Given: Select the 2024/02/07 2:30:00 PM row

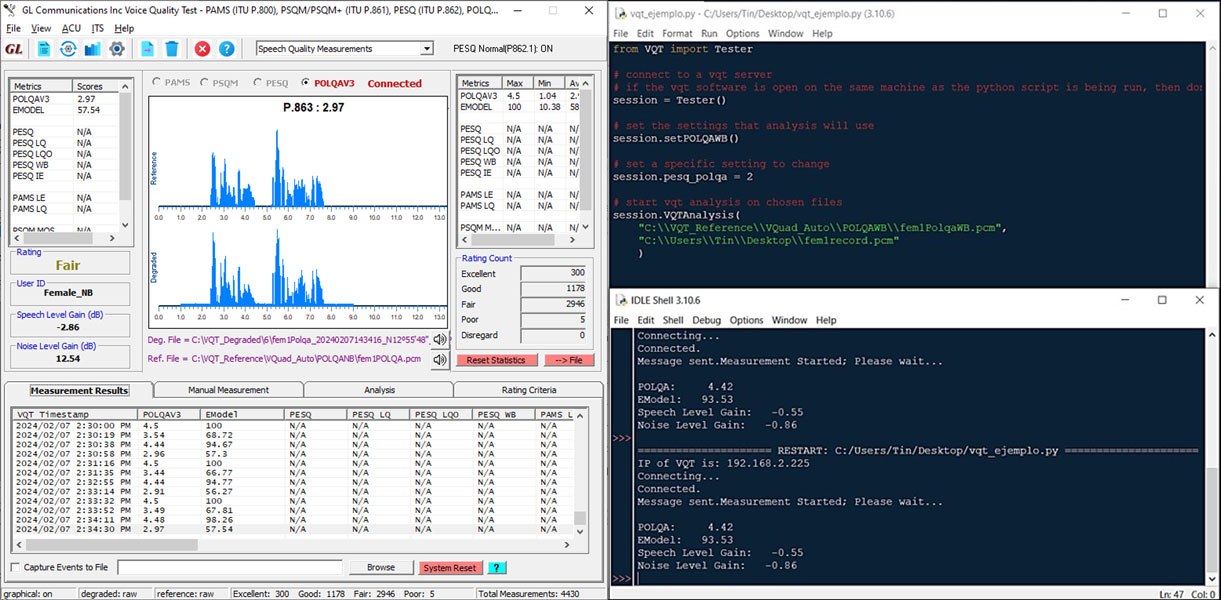Looking at the screenshot, I should [293, 425].
